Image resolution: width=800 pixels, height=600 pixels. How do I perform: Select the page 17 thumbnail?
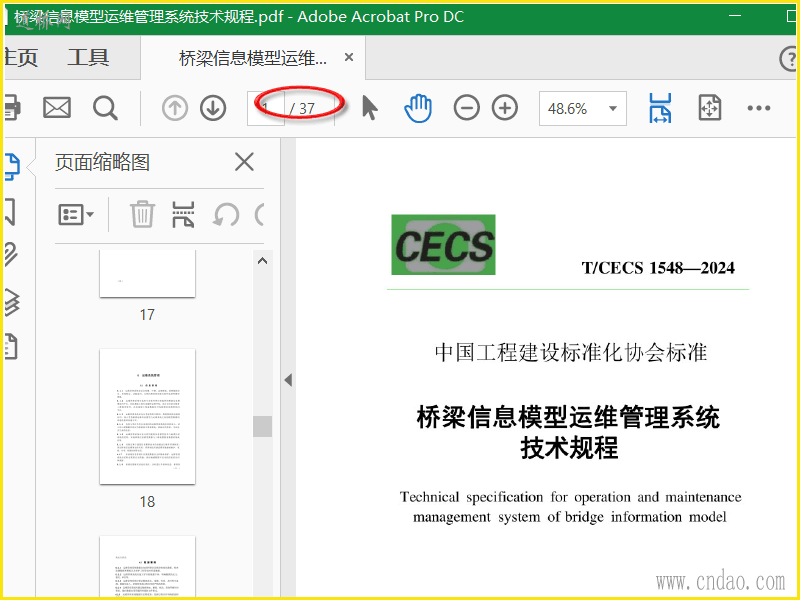(x=147, y=273)
